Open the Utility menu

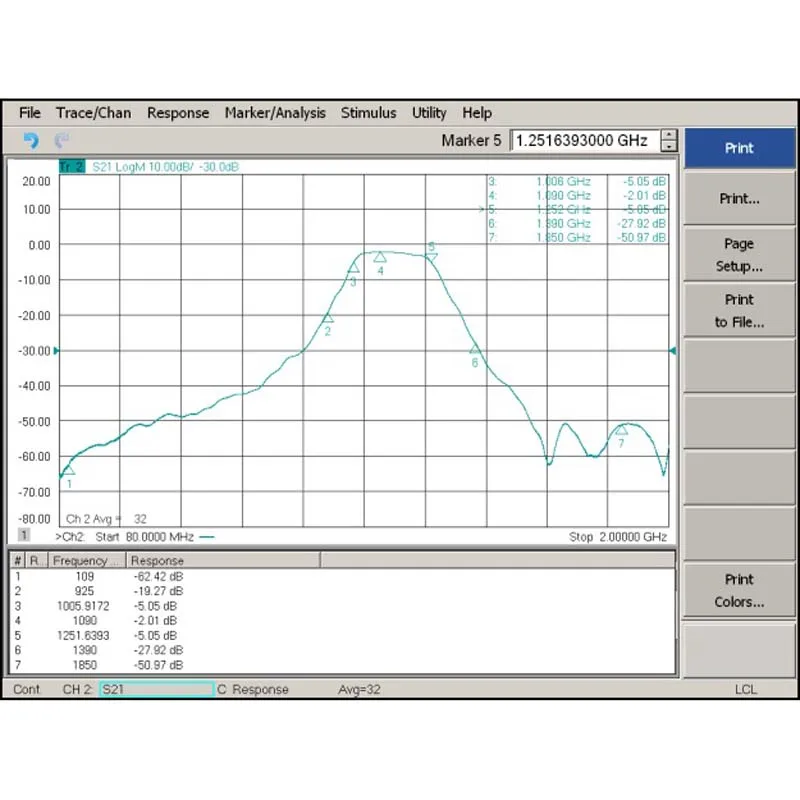pyautogui.click(x=429, y=113)
